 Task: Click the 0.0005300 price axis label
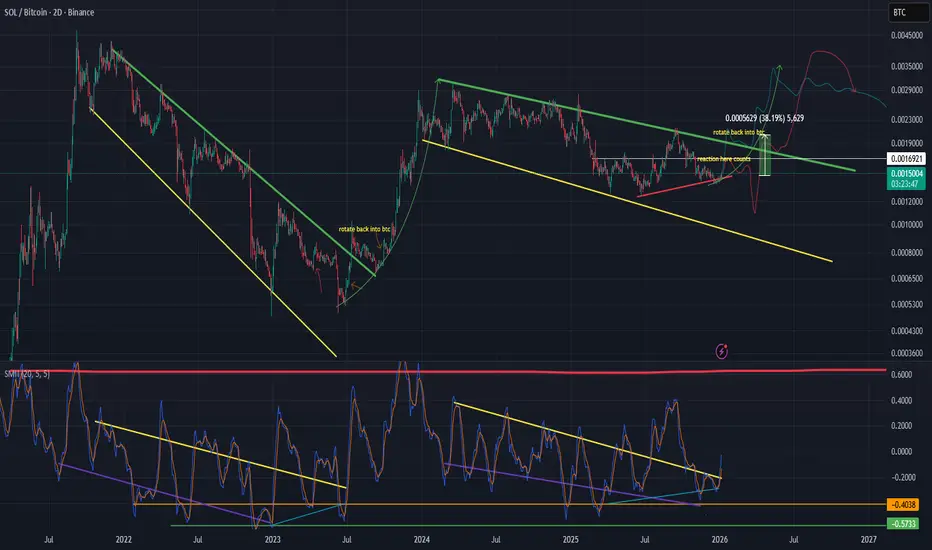[x=907, y=304]
